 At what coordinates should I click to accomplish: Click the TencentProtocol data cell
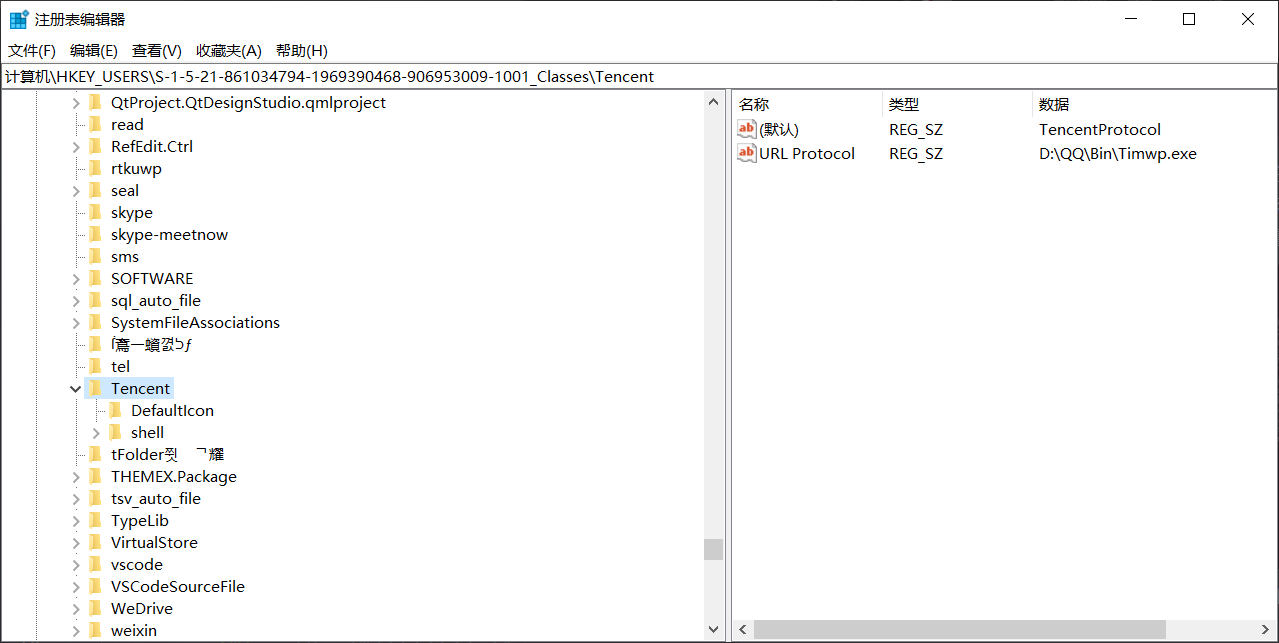(x=1100, y=129)
